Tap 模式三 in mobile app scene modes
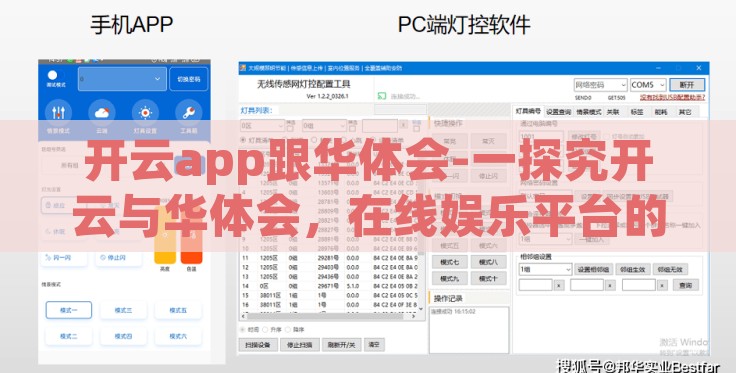736x373 pixels. [x=123, y=310]
